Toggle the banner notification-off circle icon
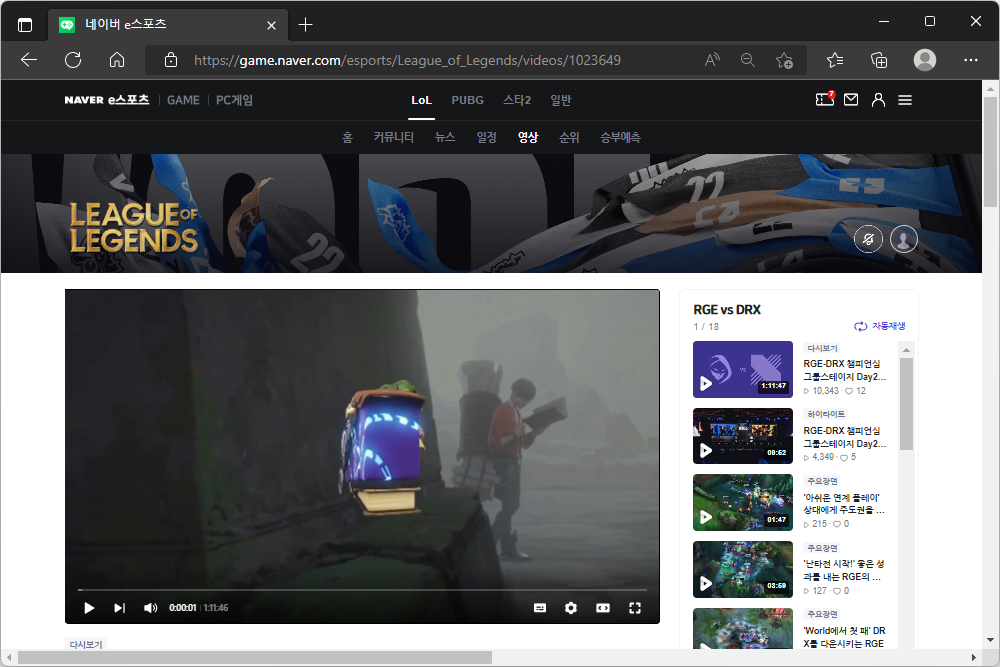 [x=868, y=240]
